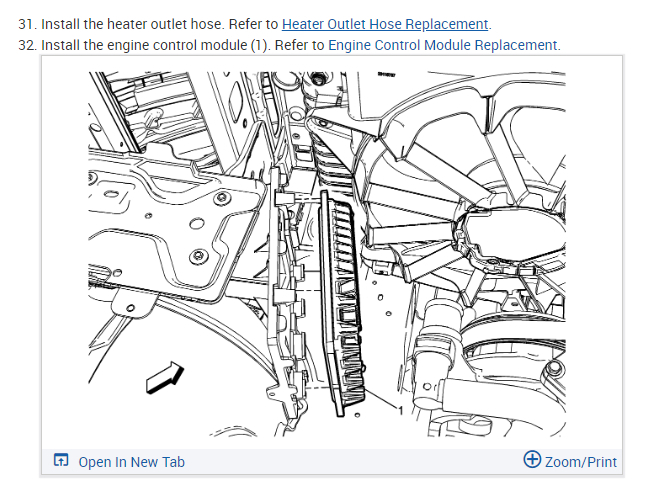
Task: Click the Open In New Tab text label
Action: tap(131, 462)
